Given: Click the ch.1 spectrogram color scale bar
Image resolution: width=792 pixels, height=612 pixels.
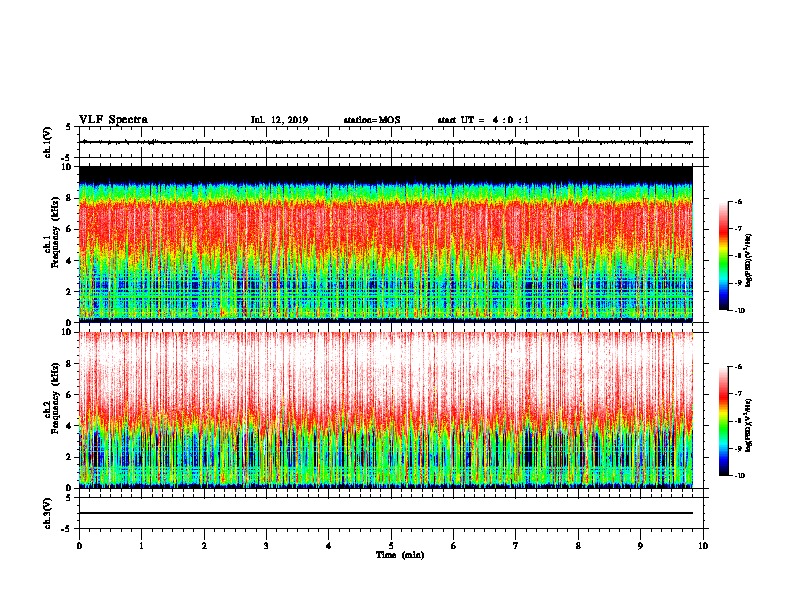Looking at the screenshot, I should (x=723, y=256).
